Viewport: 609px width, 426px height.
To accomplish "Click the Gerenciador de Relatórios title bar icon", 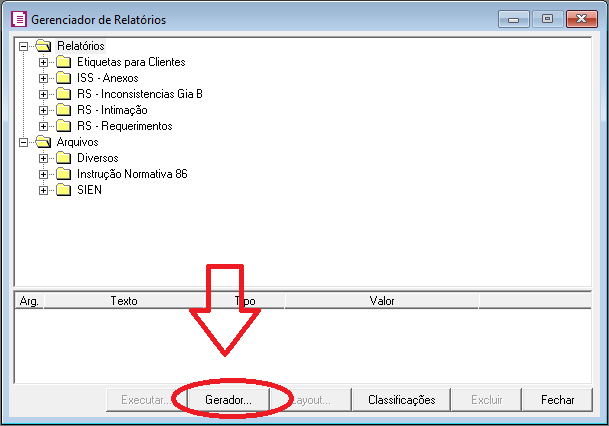I will pos(19,19).
